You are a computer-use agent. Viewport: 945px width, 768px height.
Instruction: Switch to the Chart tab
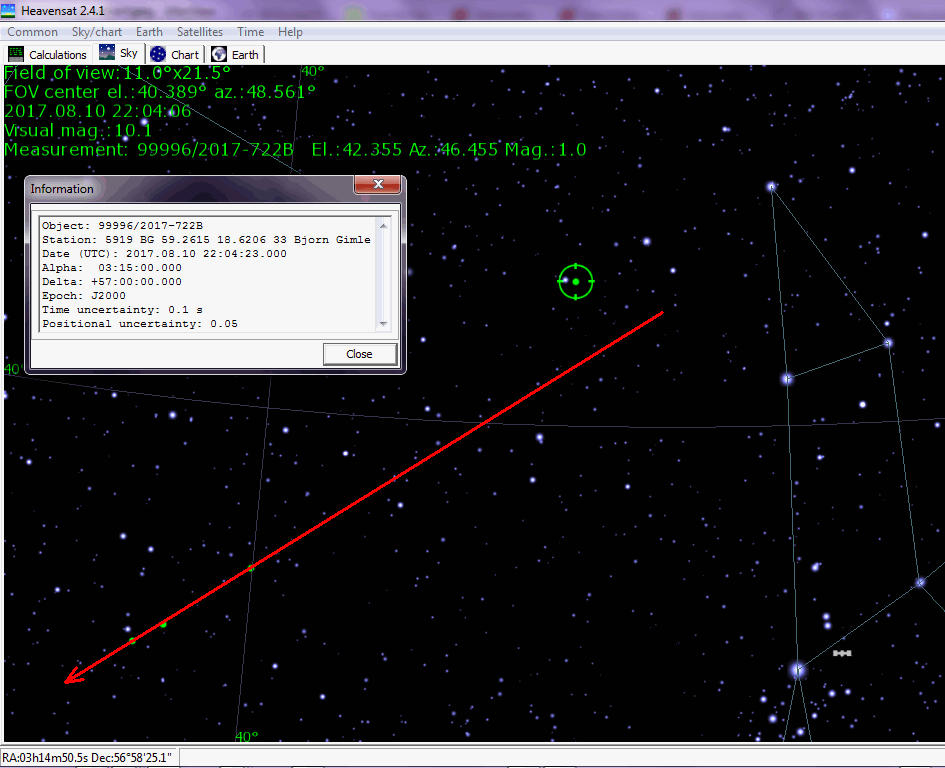(x=176, y=54)
